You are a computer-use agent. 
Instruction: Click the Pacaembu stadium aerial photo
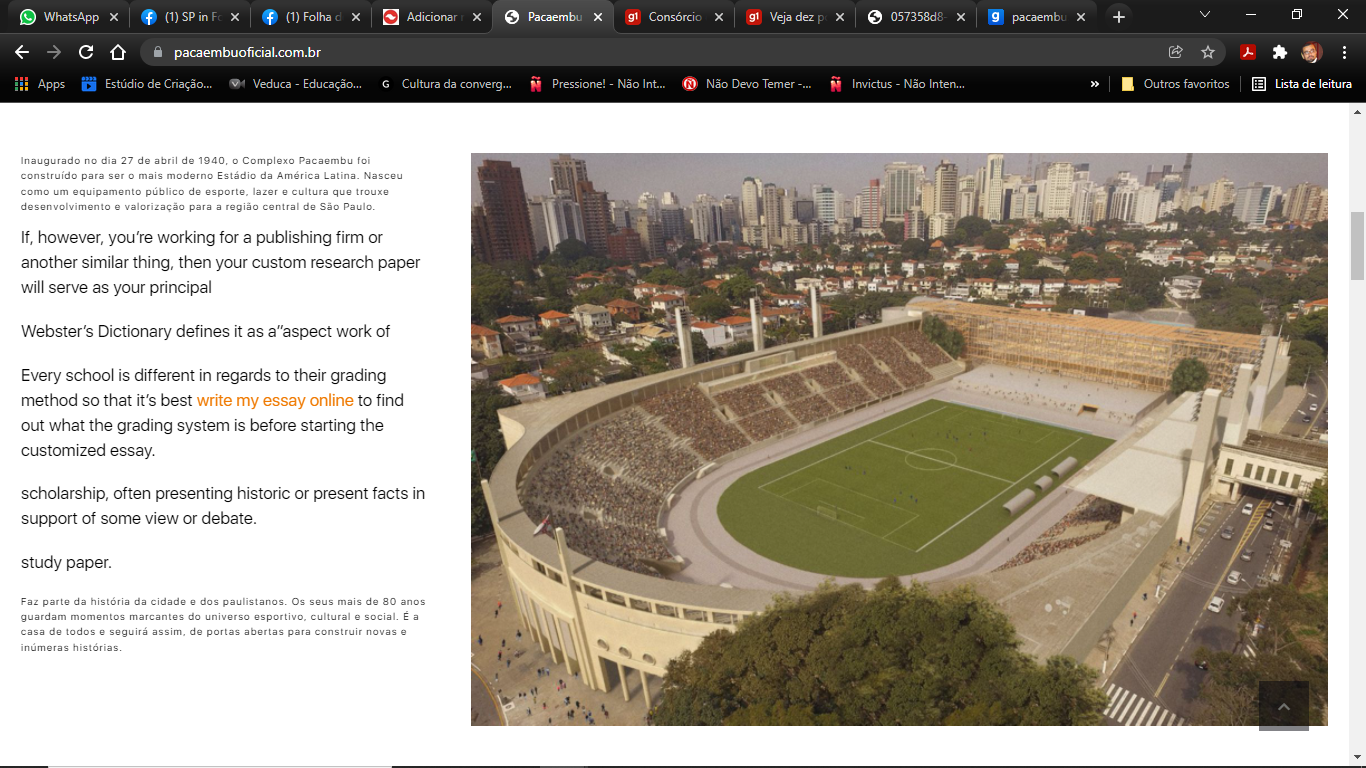click(899, 439)
